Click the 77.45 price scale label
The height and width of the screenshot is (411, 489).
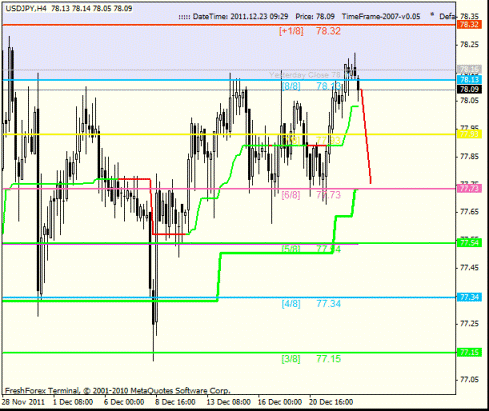pos(469,268)
